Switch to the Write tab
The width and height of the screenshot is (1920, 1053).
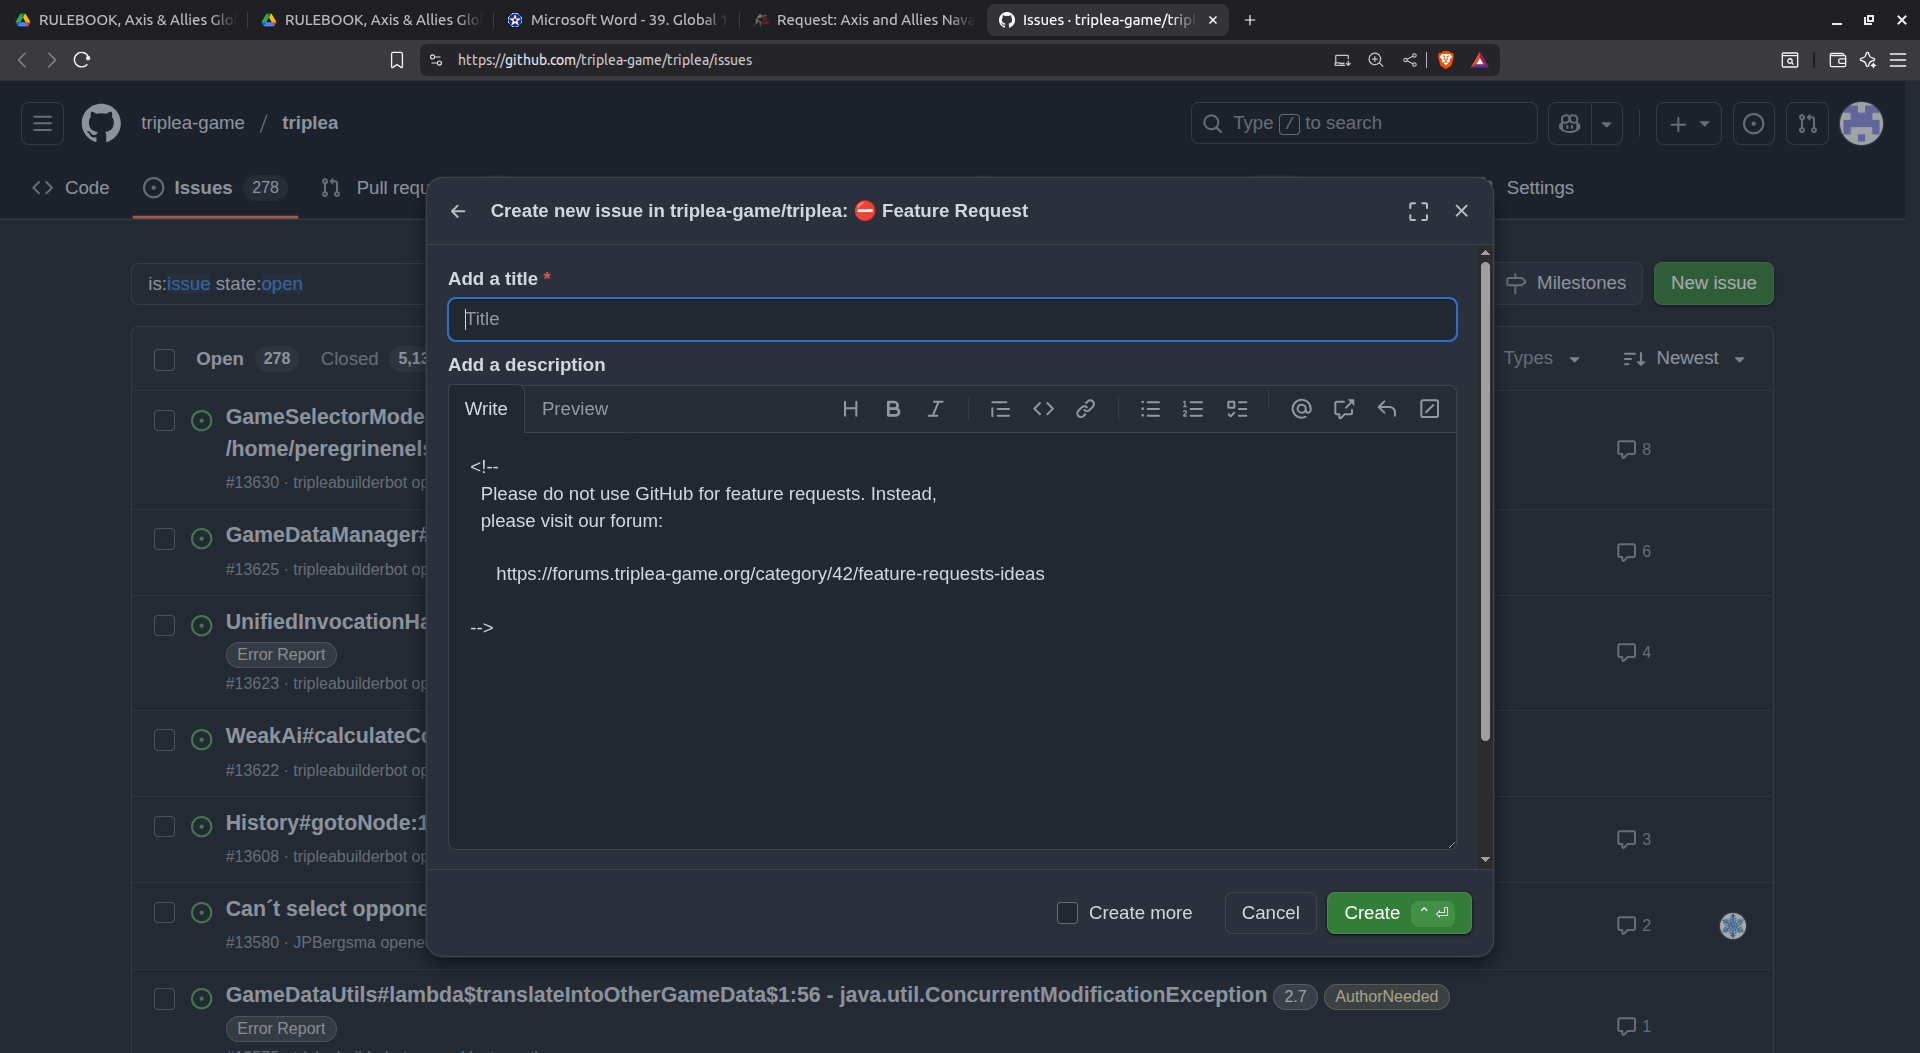(486, 409)
